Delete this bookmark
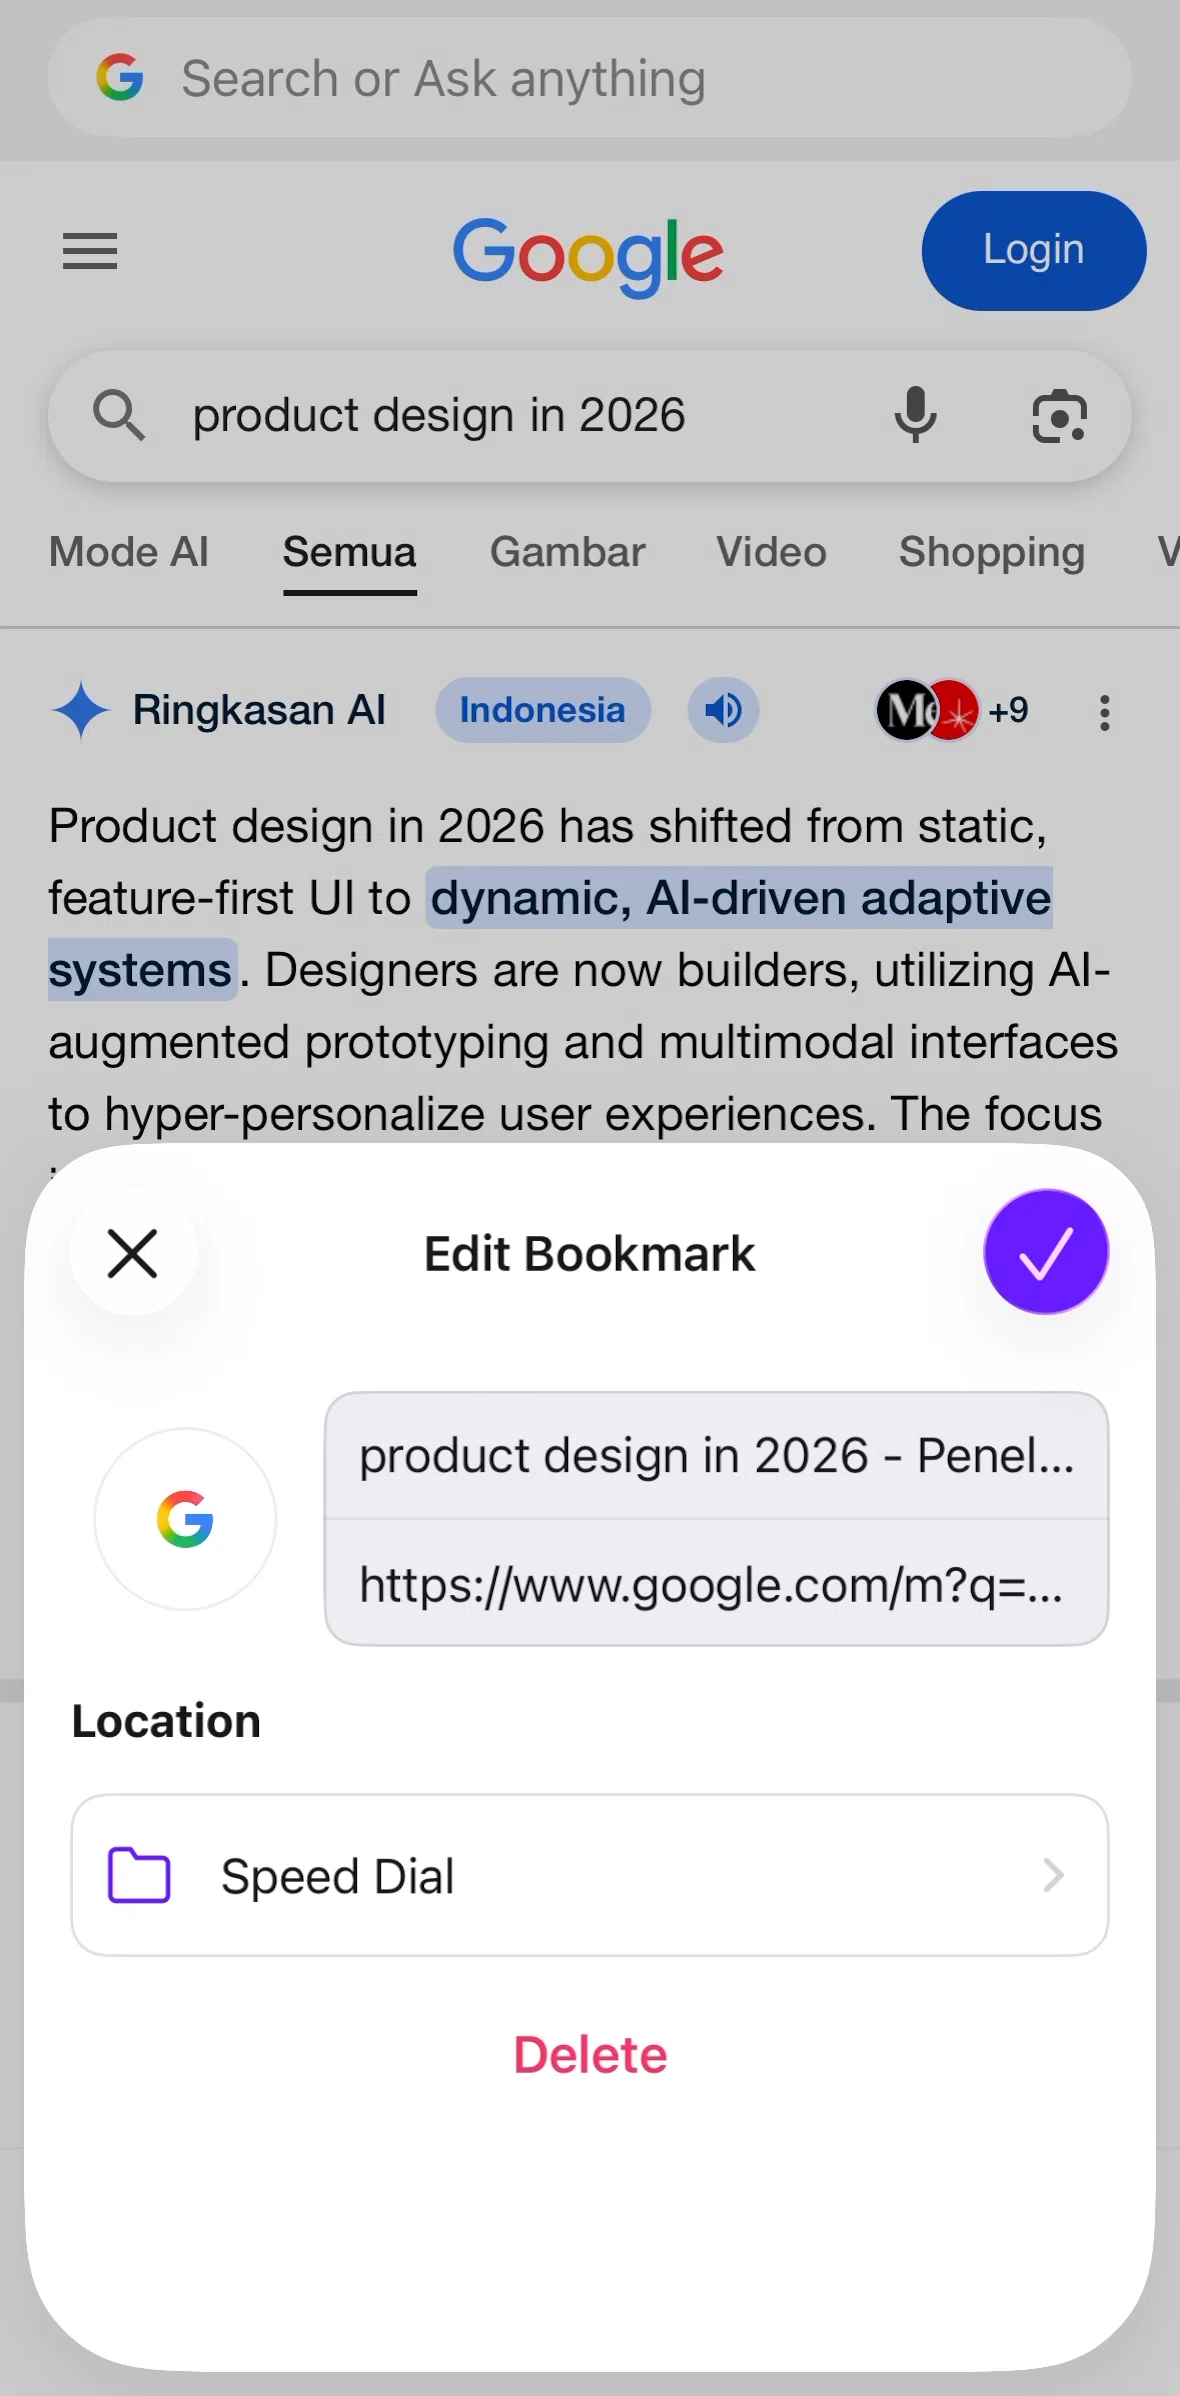1180x2396 pixels. pos(590,2056)
